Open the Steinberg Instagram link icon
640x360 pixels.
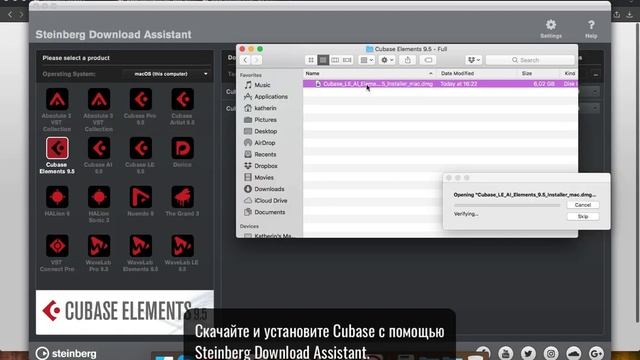tap(551, 353)
